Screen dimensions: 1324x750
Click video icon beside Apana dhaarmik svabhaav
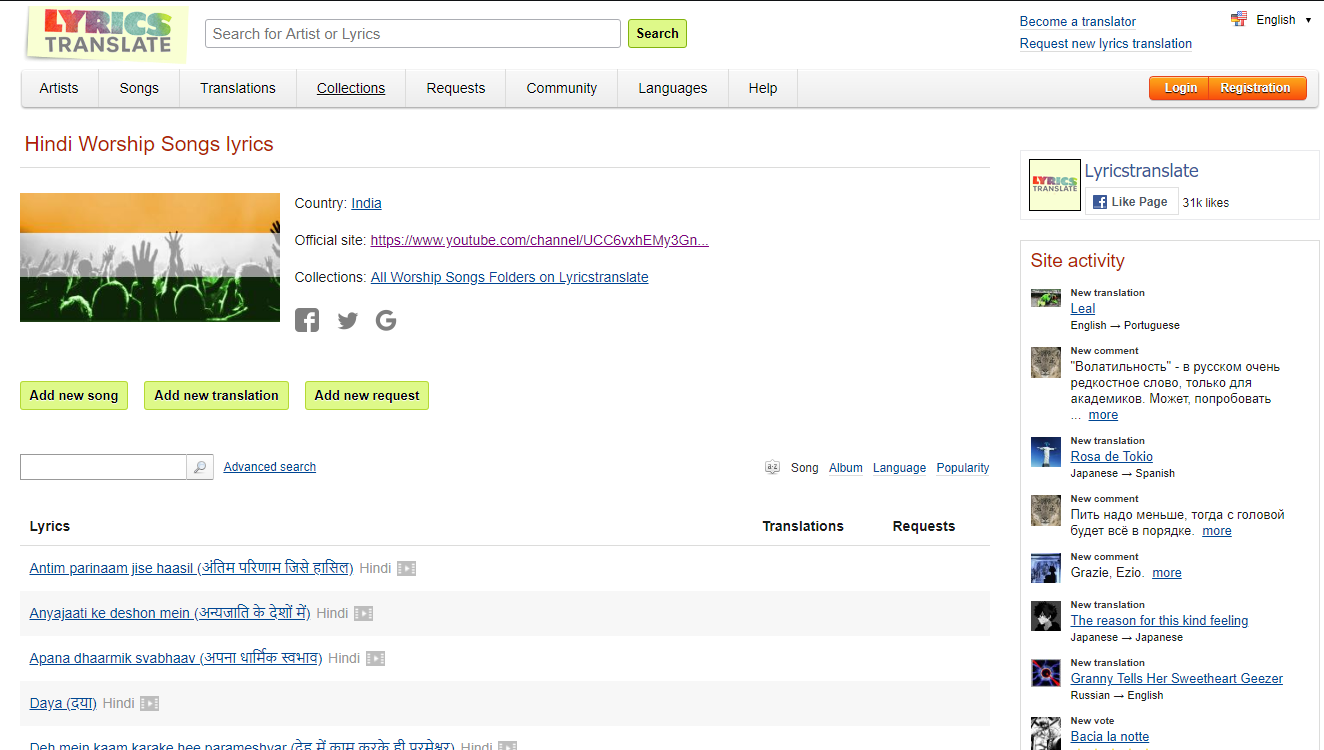[375, 659]
